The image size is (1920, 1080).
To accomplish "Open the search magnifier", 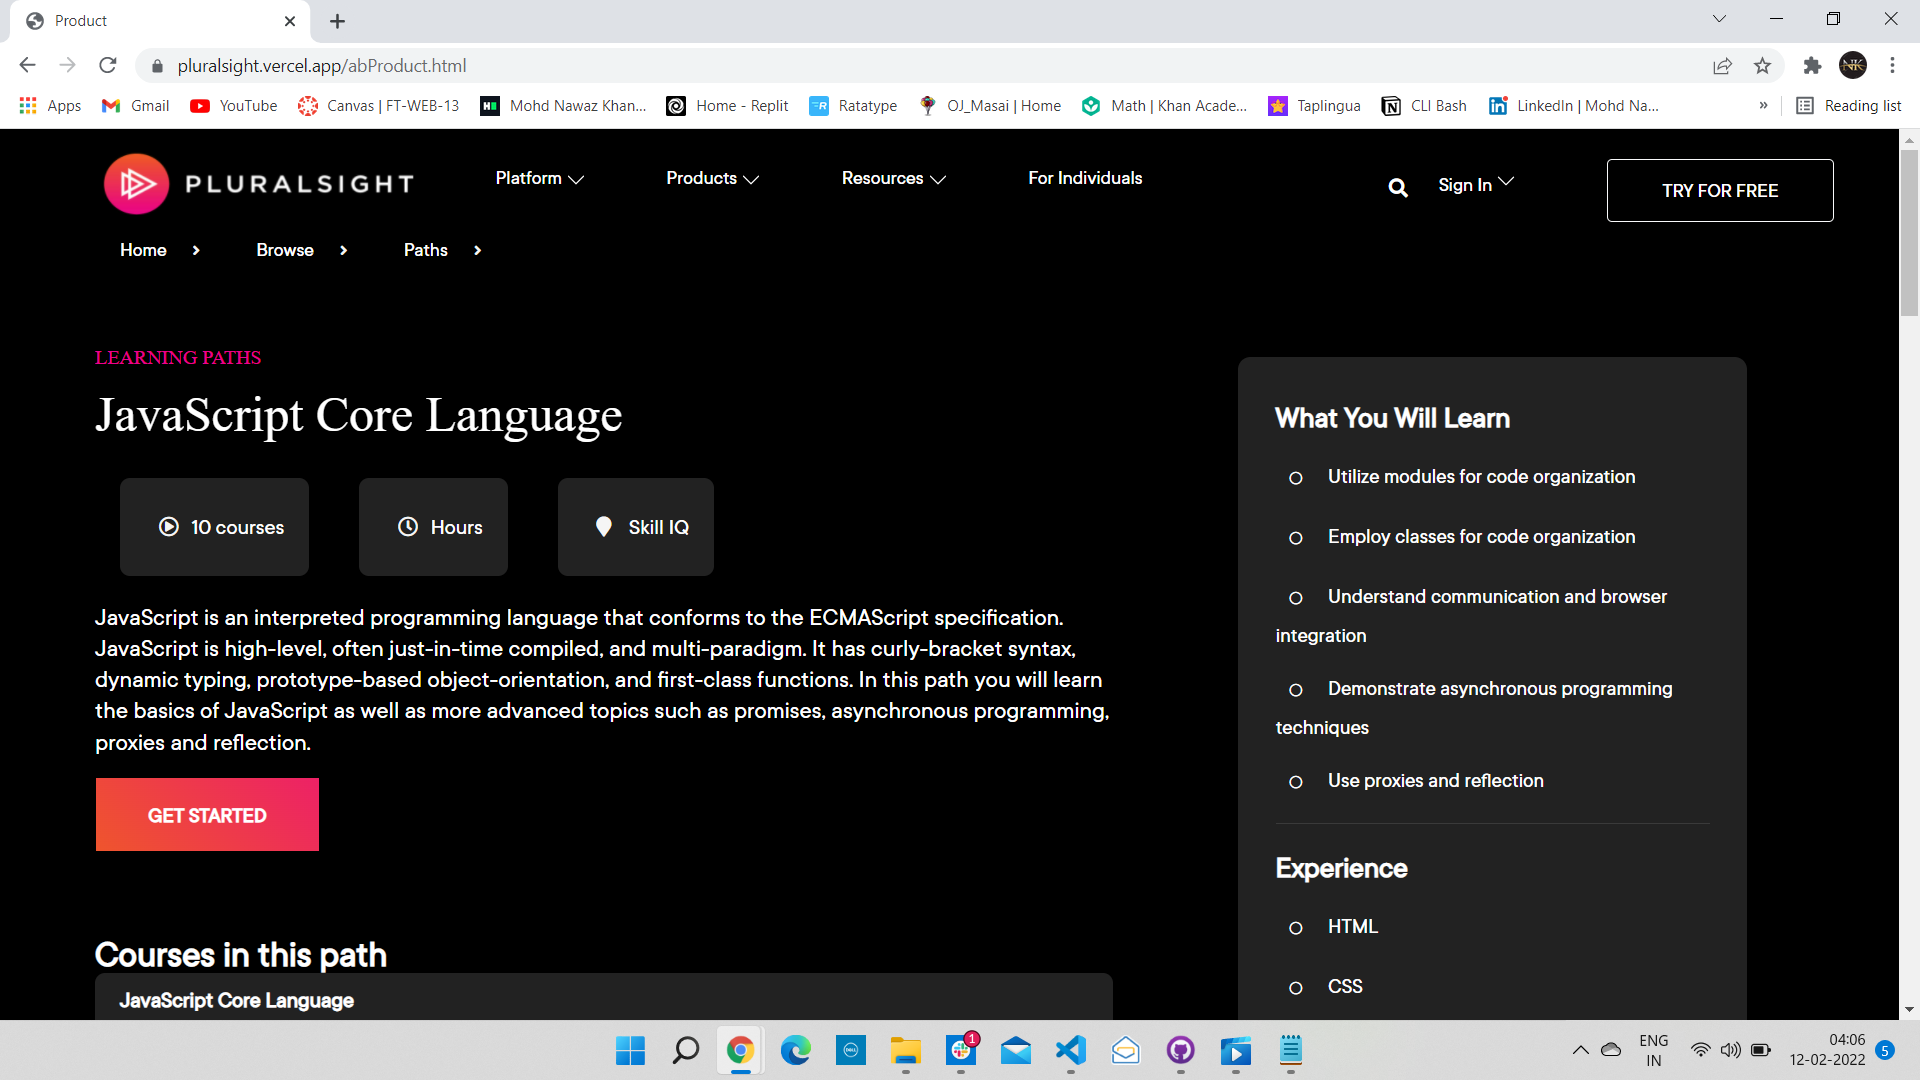I will (1397, 187).
